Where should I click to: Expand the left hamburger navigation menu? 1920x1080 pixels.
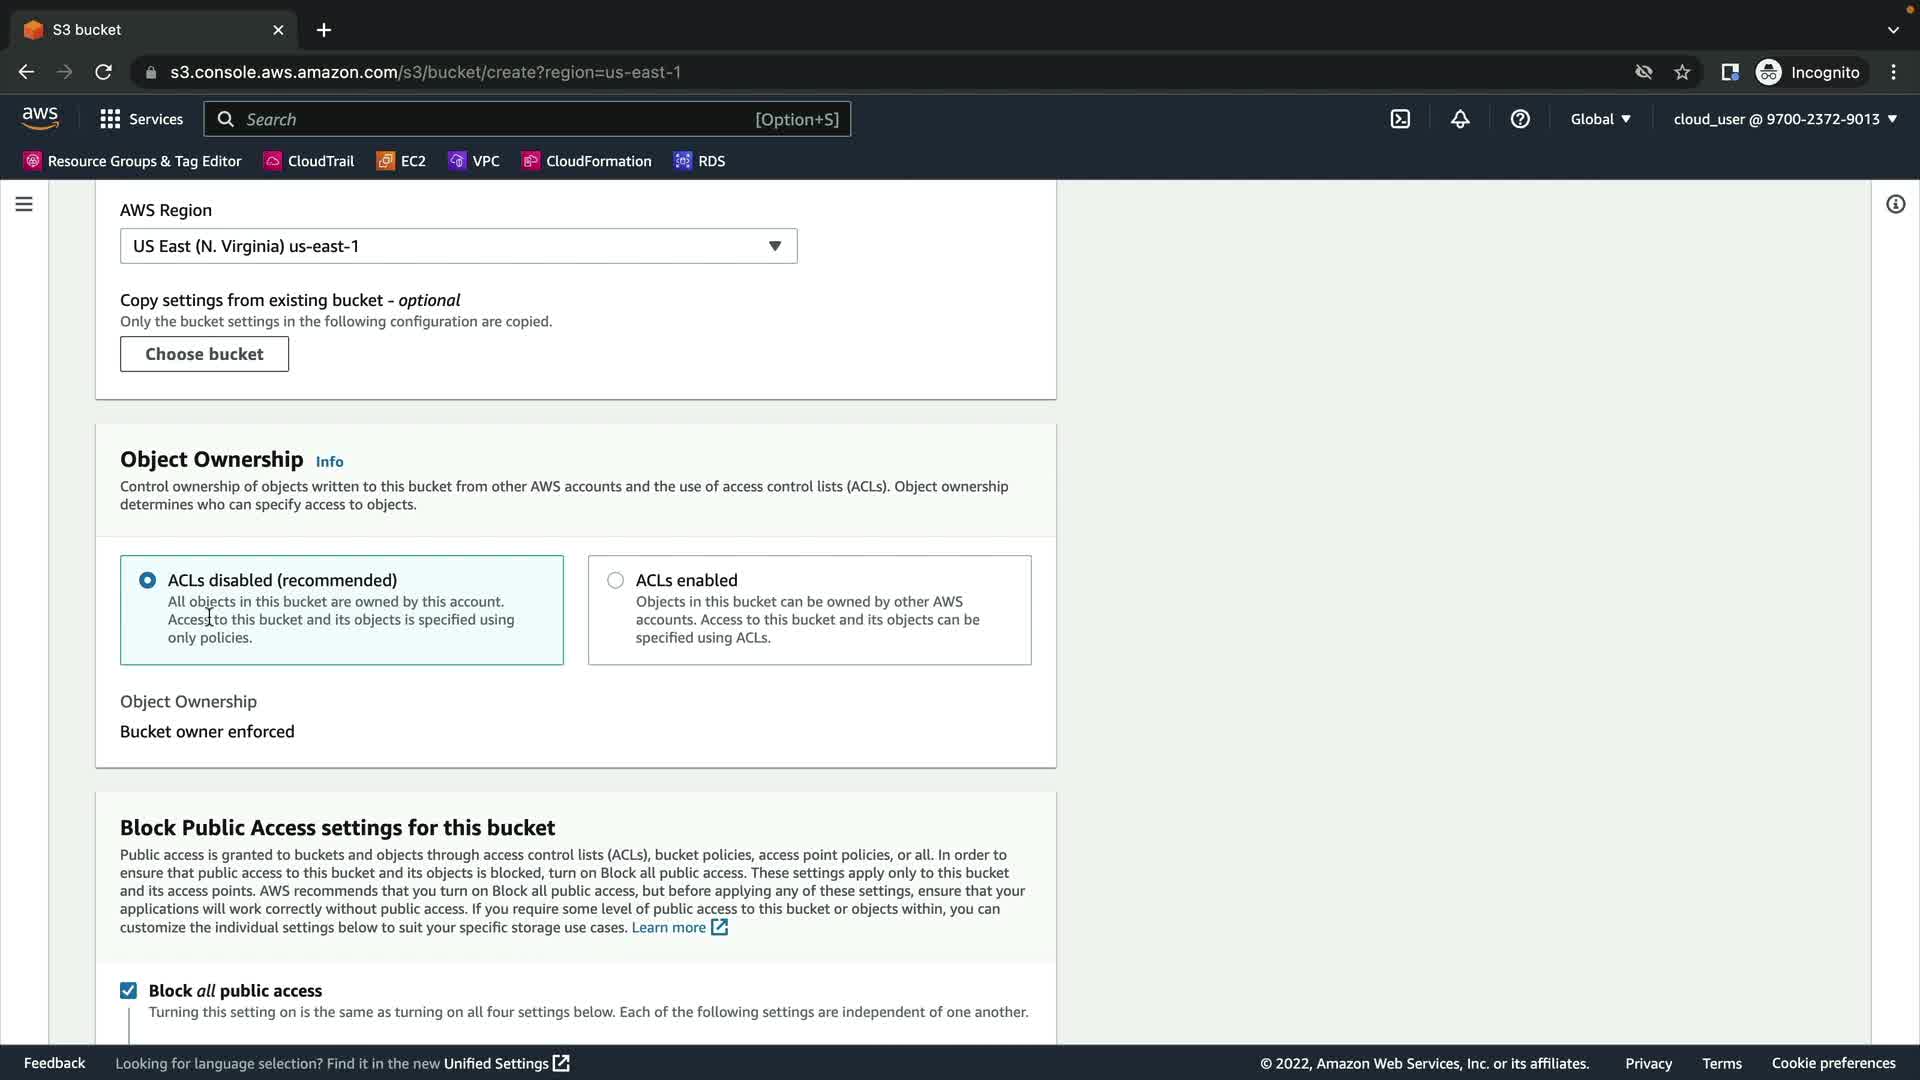click(x=24, y=204)
